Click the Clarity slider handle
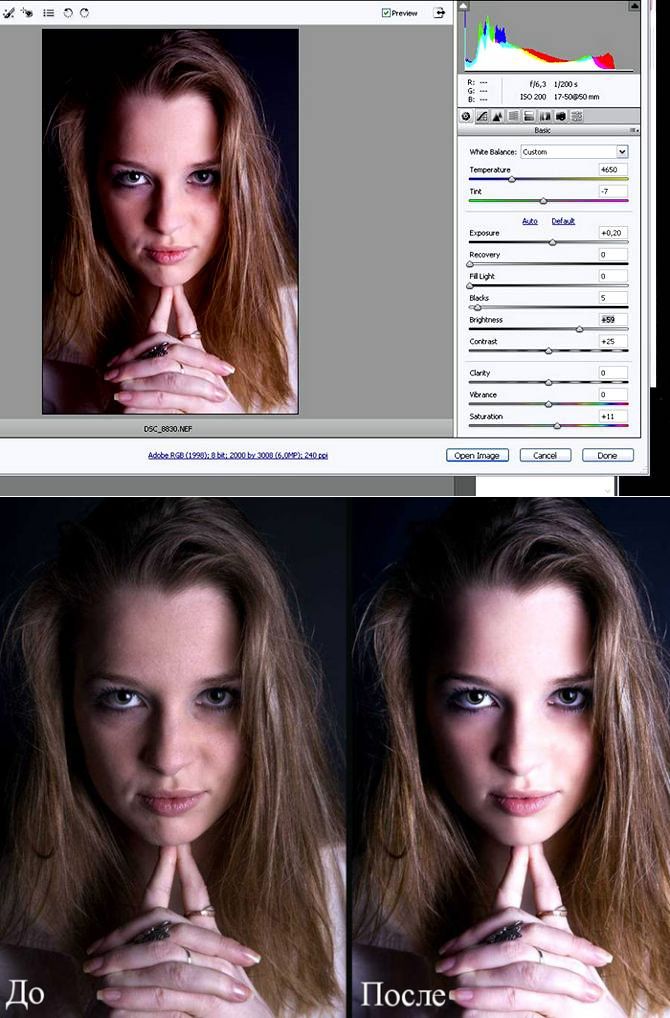This screenshot has width=670, height=1018. [x=549, y=382]
